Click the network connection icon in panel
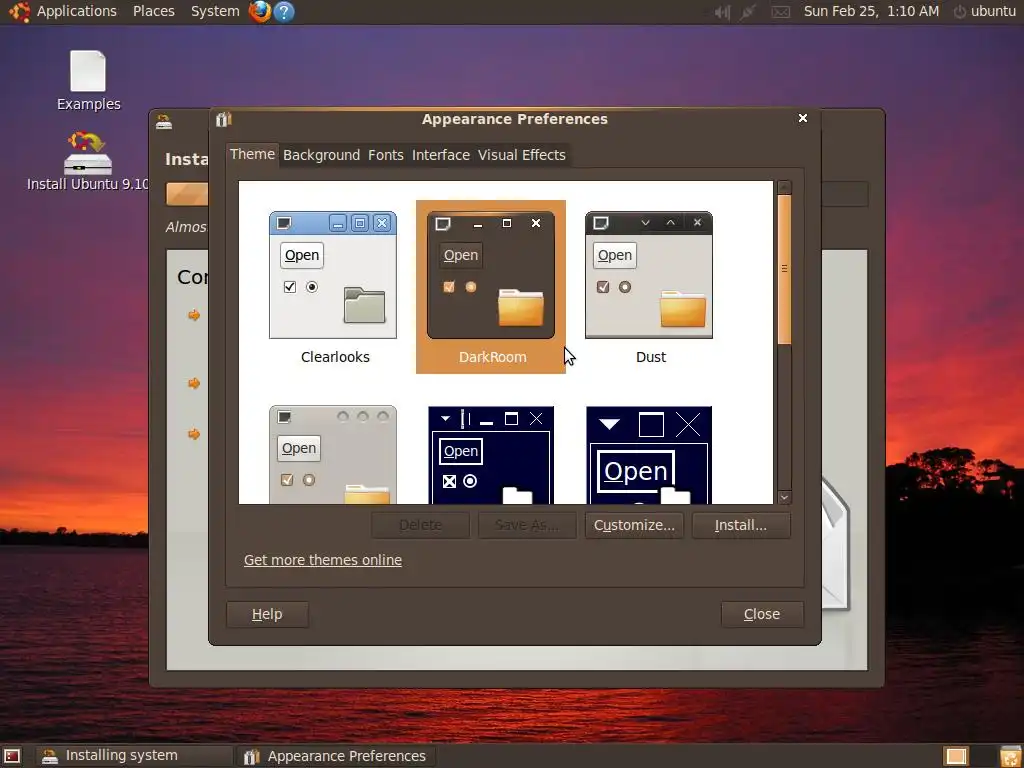This screenshot has height=768, width=1024. point(749,12)
